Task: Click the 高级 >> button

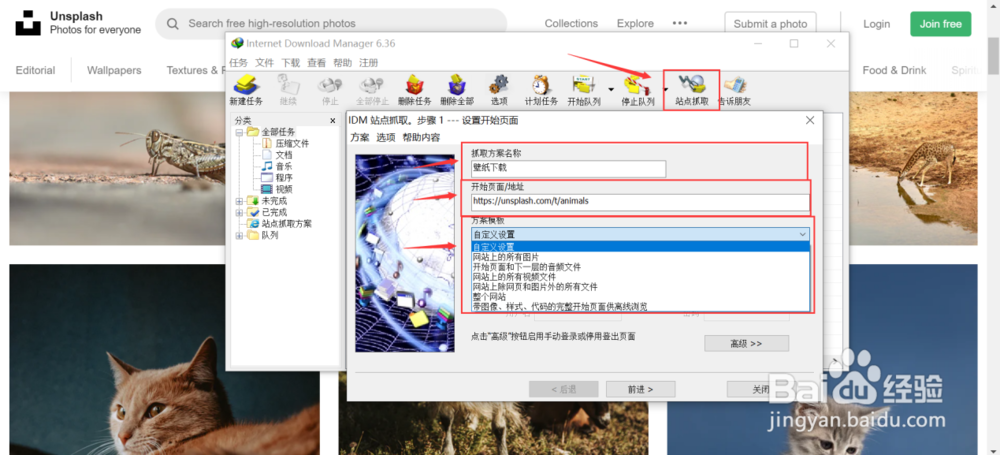Action: 746,343
